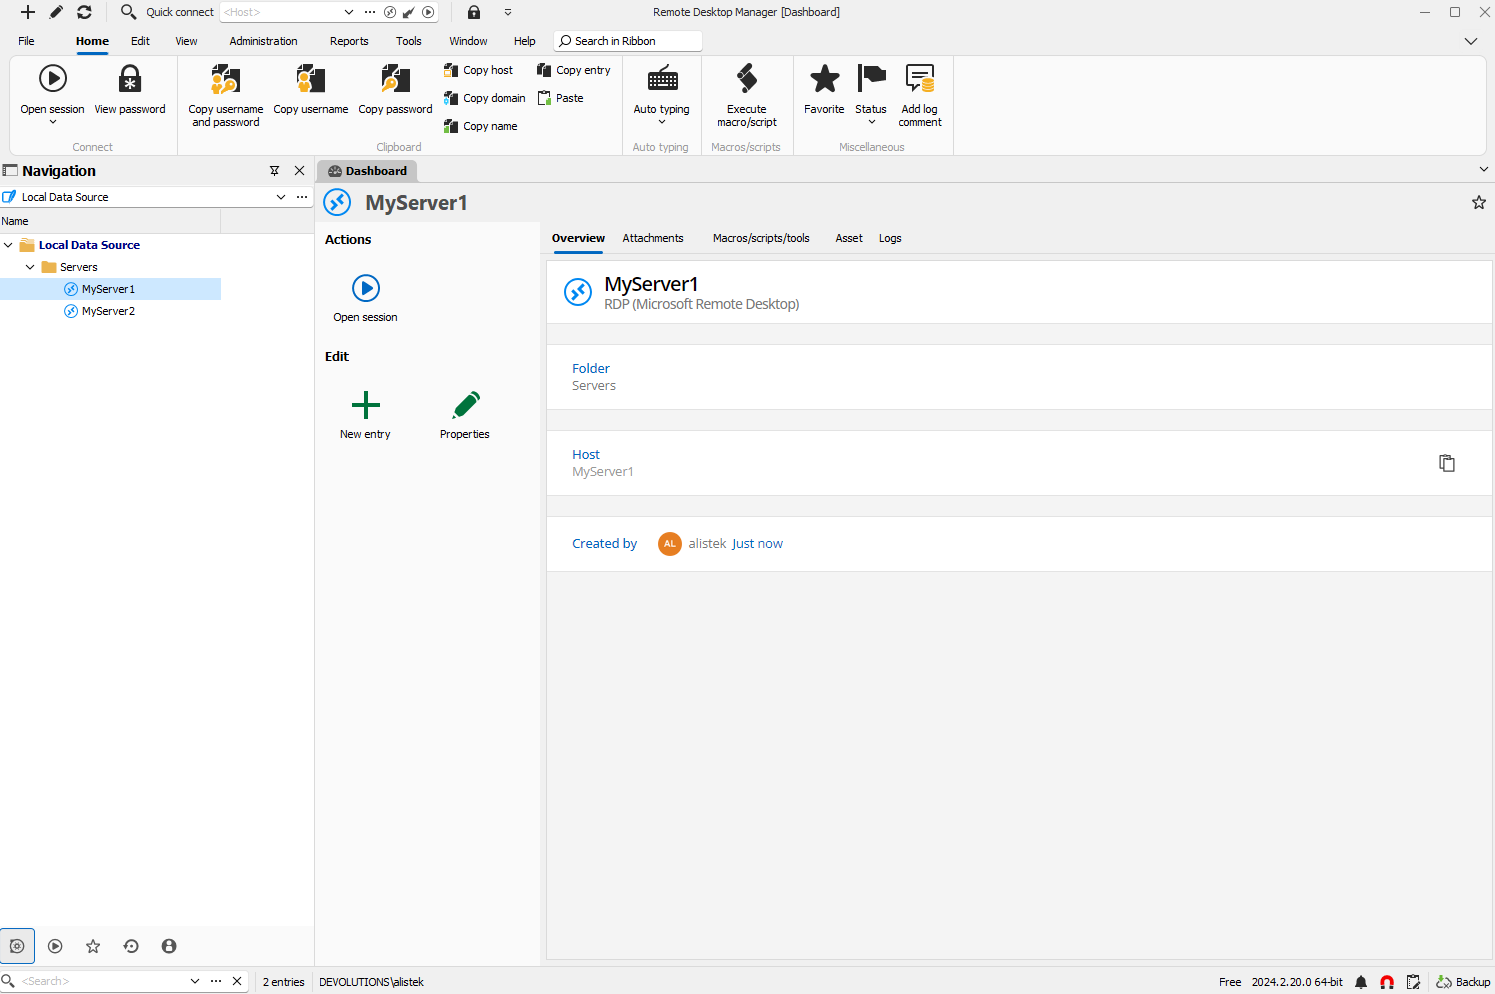Click the Copy password ribbon icon

click(x=396, y=78)
